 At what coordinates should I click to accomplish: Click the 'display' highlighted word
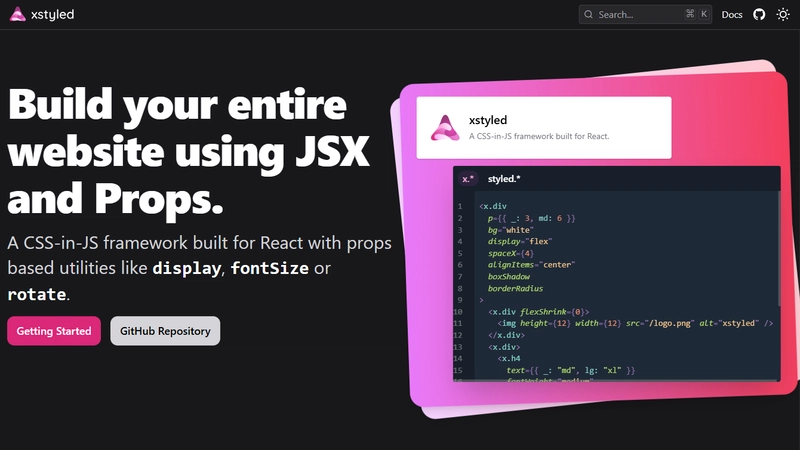(187, 268)
